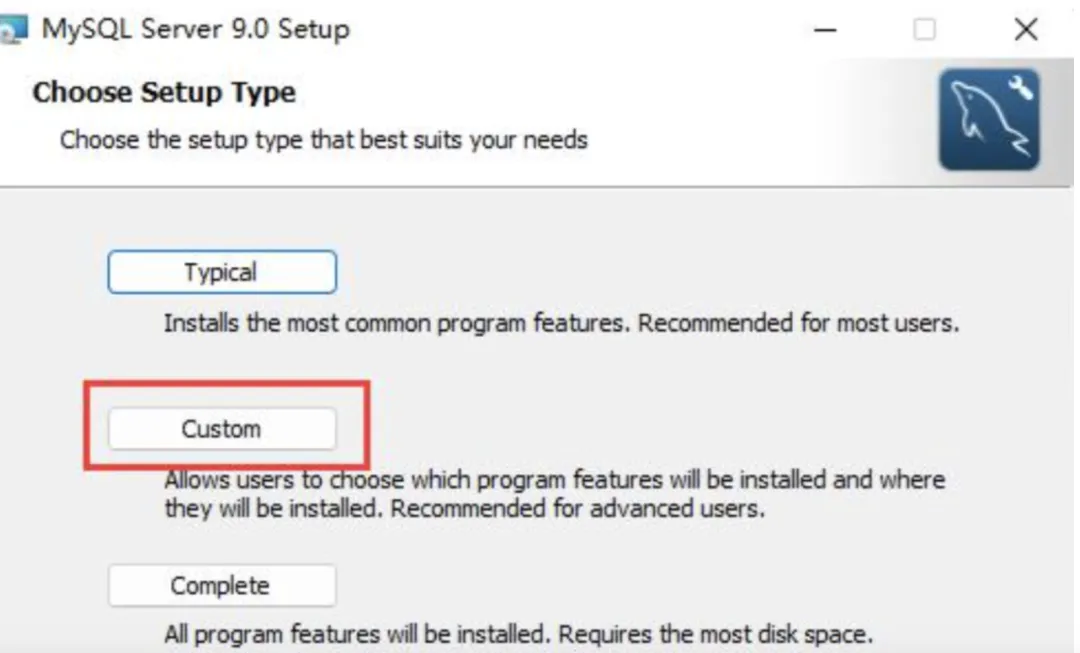
Task: Pick the Complete installation button
Action: point(222,586)
